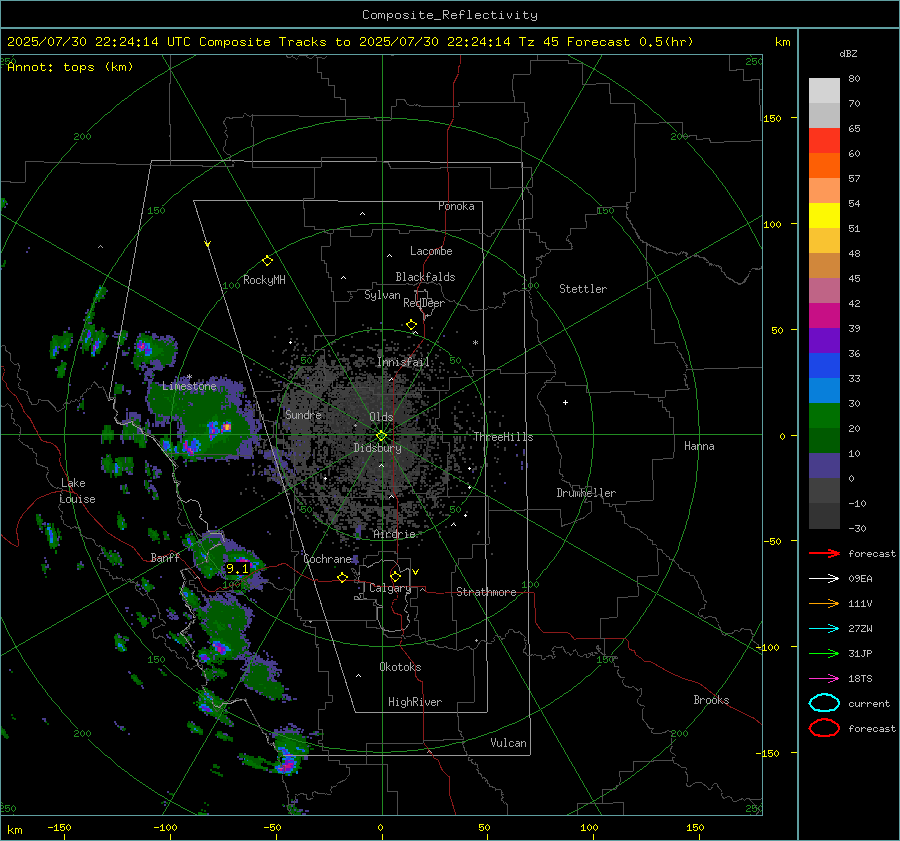
Task: Click the Hanna town label
Action: (x=699, y=446)
